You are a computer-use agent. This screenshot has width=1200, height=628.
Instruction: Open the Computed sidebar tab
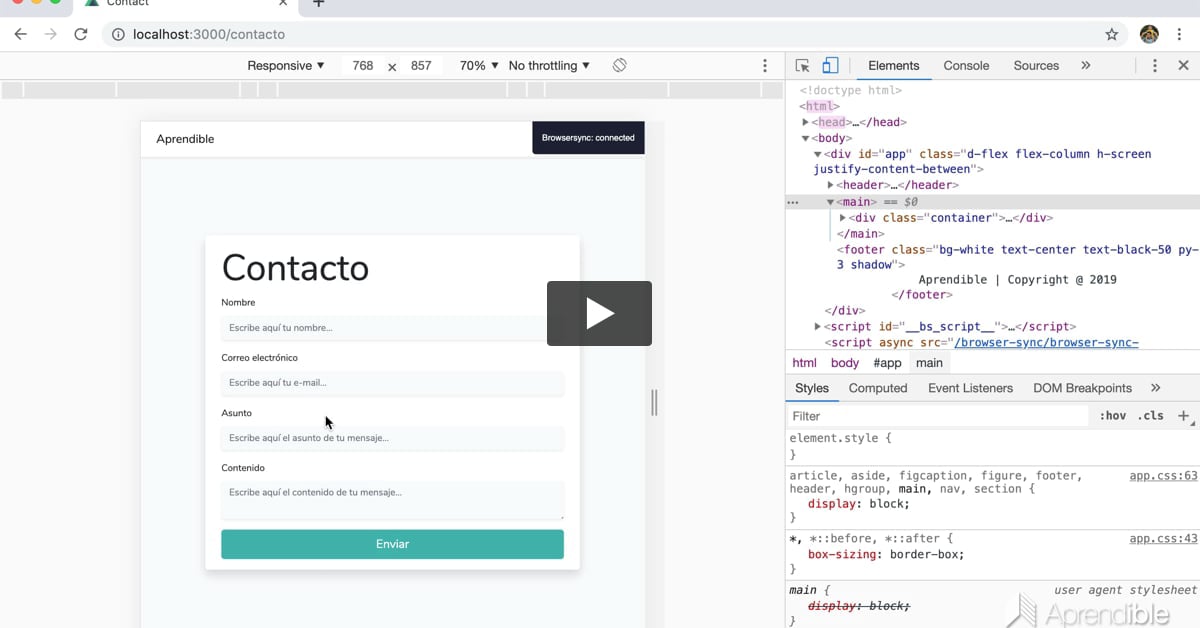pyautogui.click(x=878, y=388)
